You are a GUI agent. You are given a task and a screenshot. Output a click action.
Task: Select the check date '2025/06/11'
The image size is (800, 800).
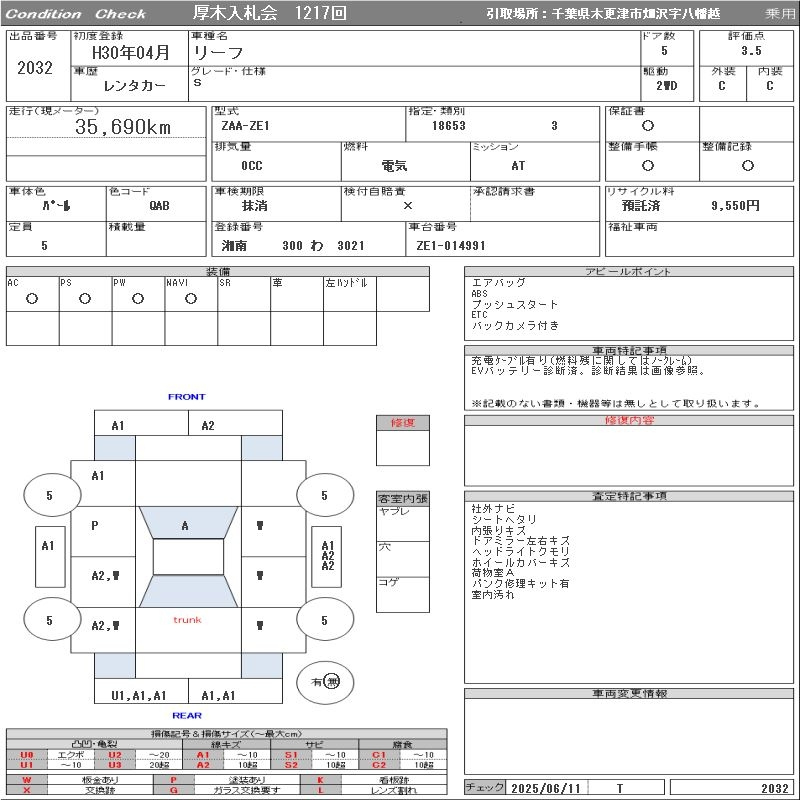click(545, 788)
